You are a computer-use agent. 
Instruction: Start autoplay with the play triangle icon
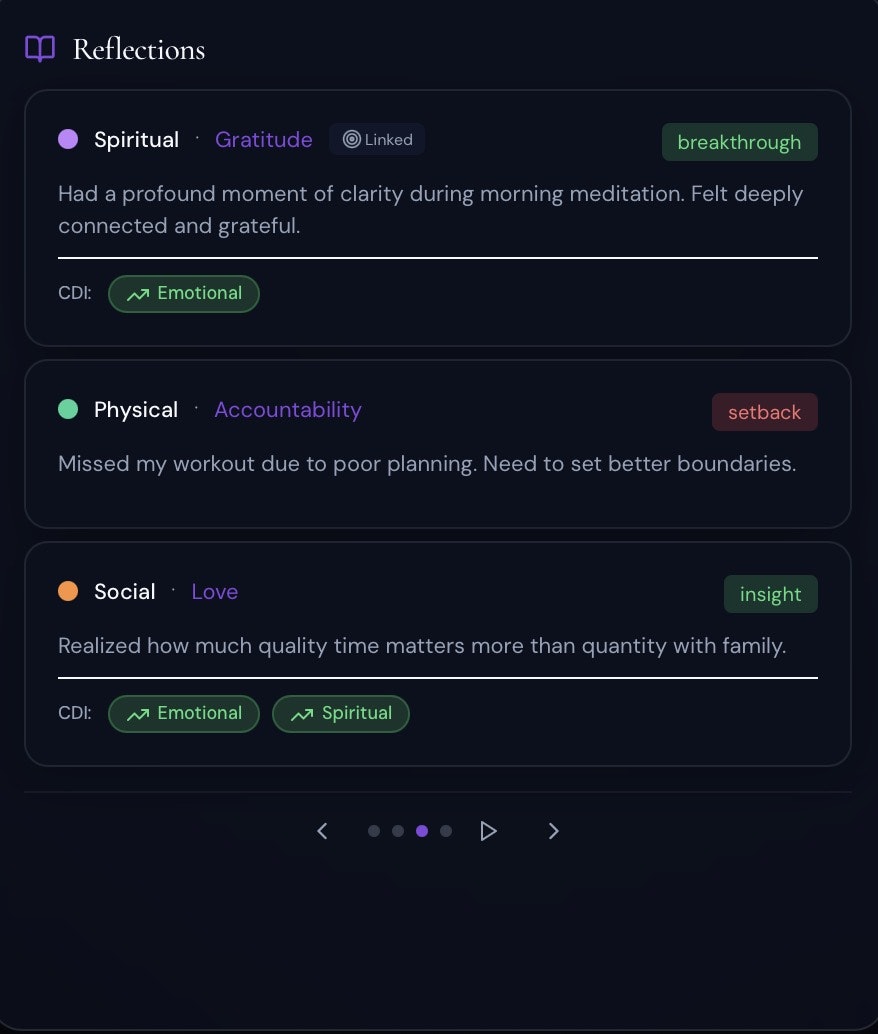click(x=489, y=831)
